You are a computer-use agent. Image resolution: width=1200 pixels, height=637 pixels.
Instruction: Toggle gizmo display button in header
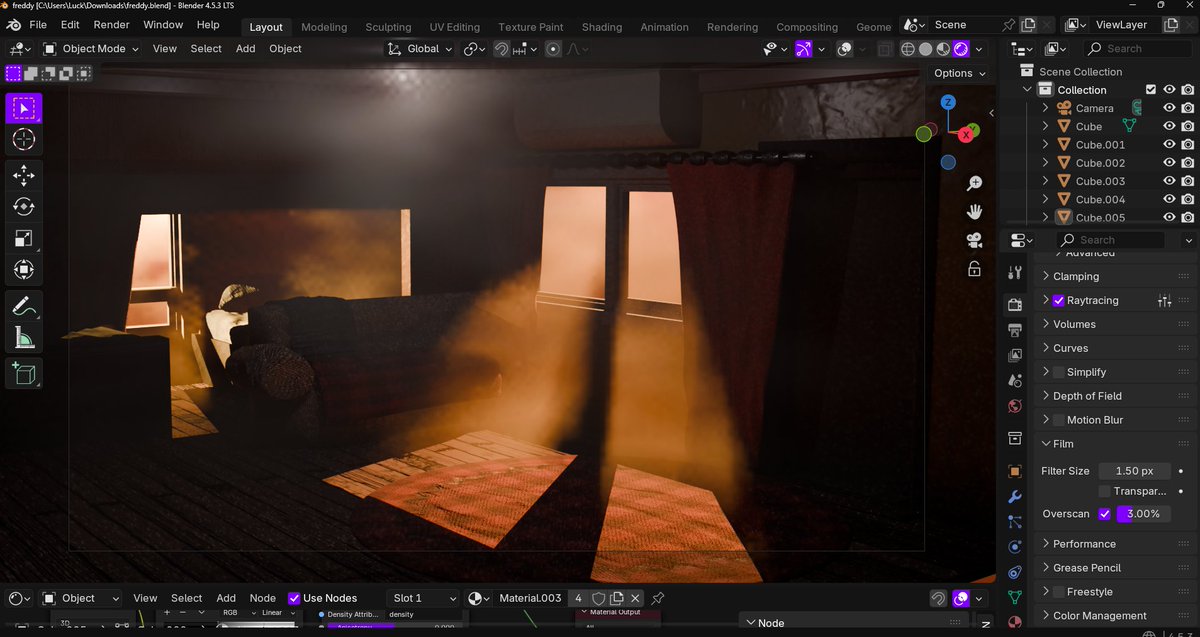(x=803, y=49)
